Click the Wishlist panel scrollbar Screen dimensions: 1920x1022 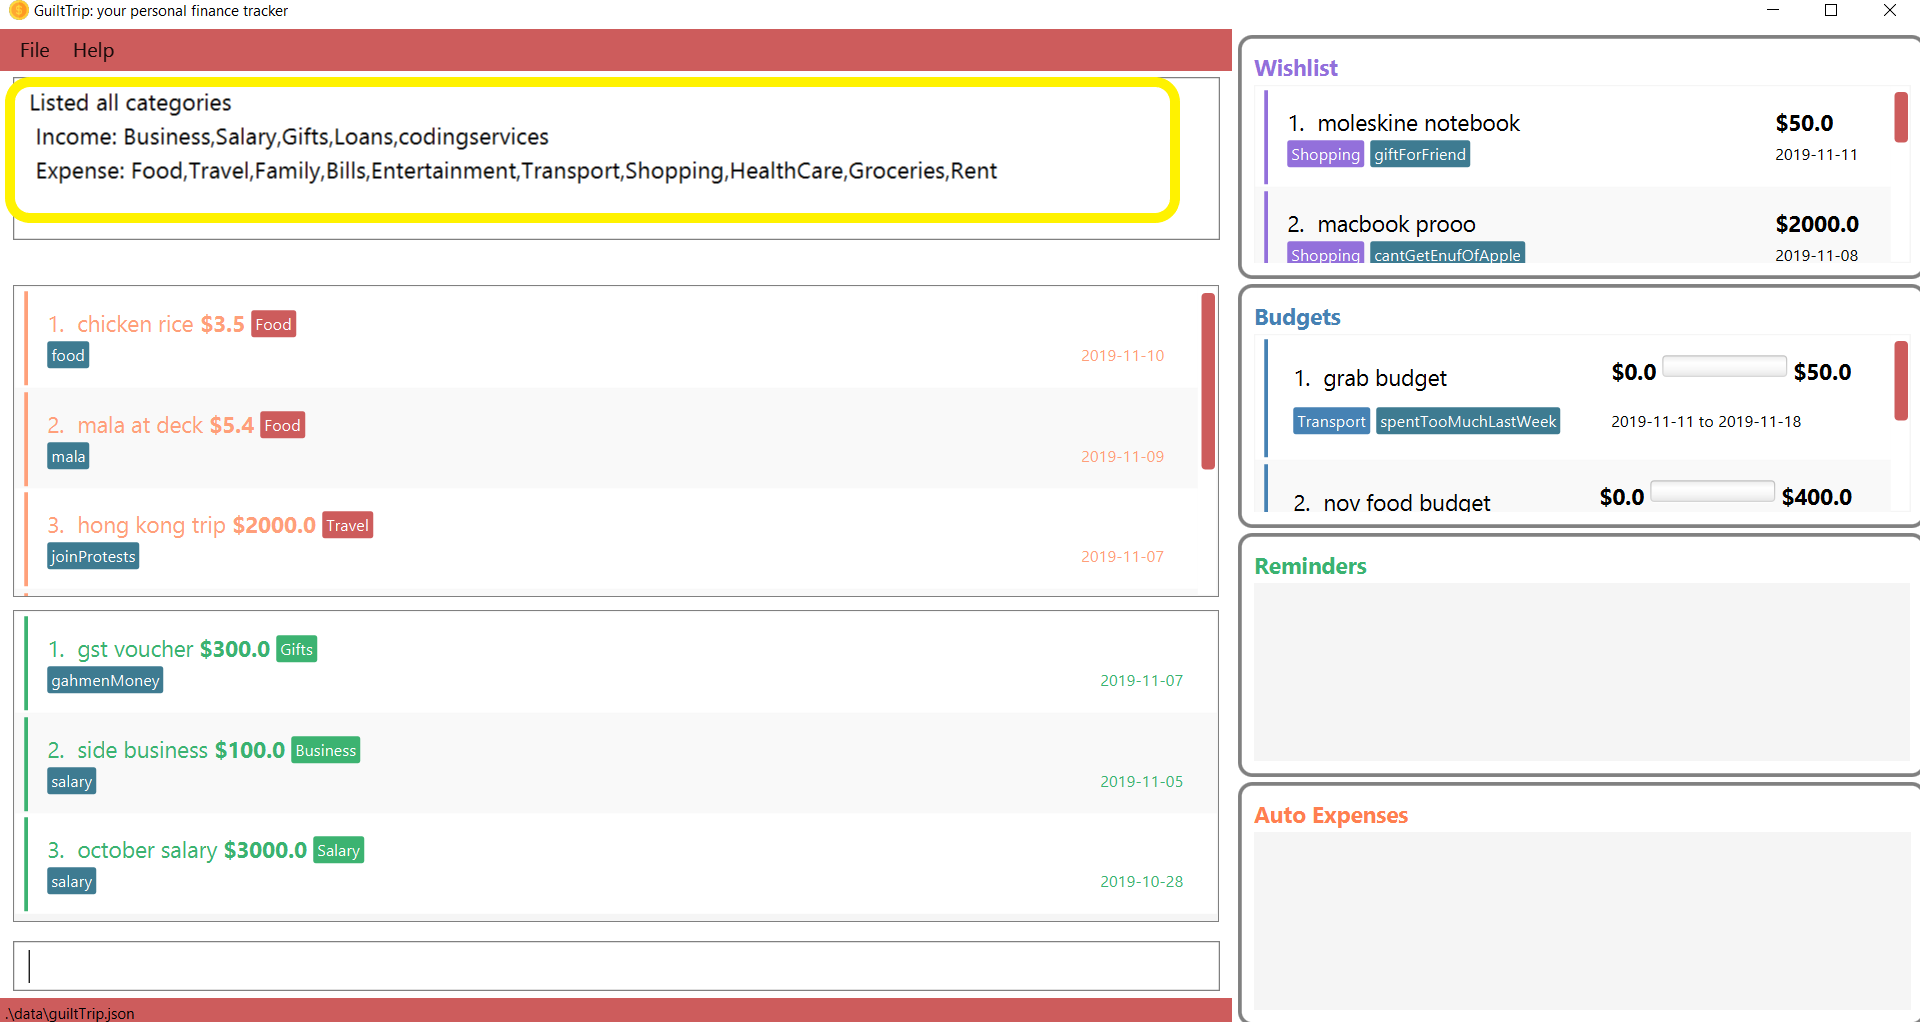tap(1901, 117)
